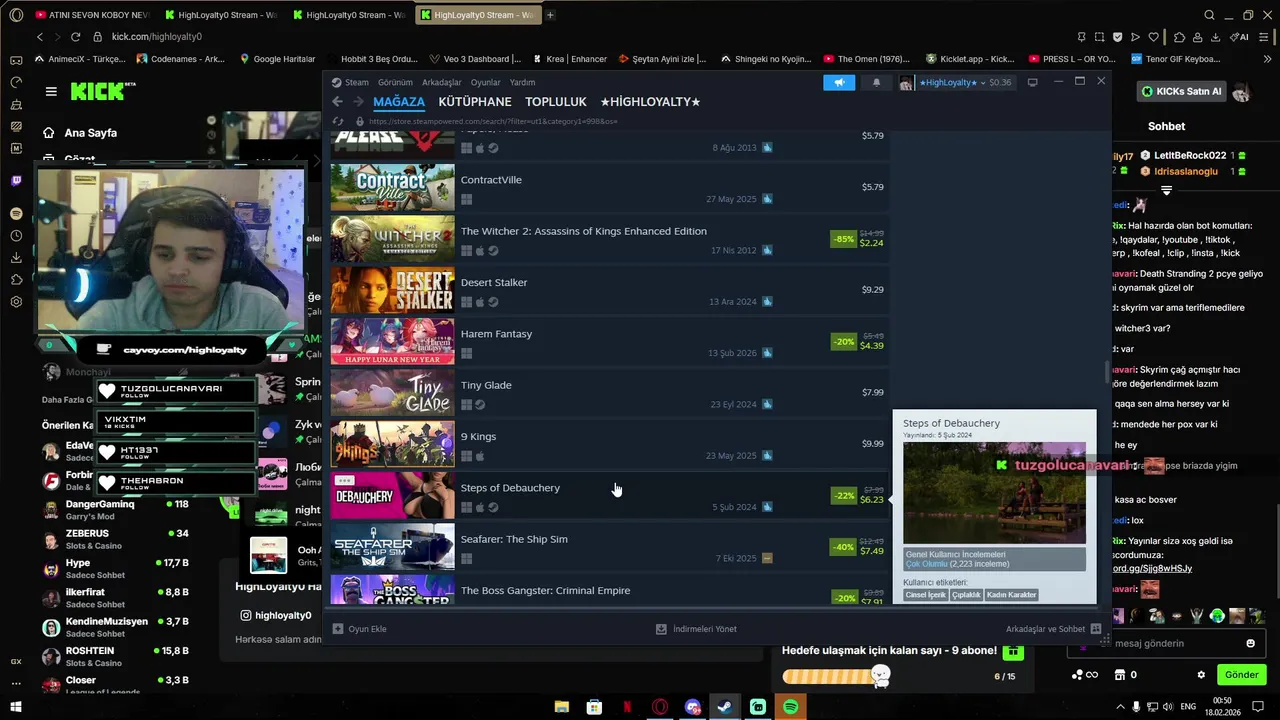Click KICKs Satın Al button

click(x=1182, y=91)
